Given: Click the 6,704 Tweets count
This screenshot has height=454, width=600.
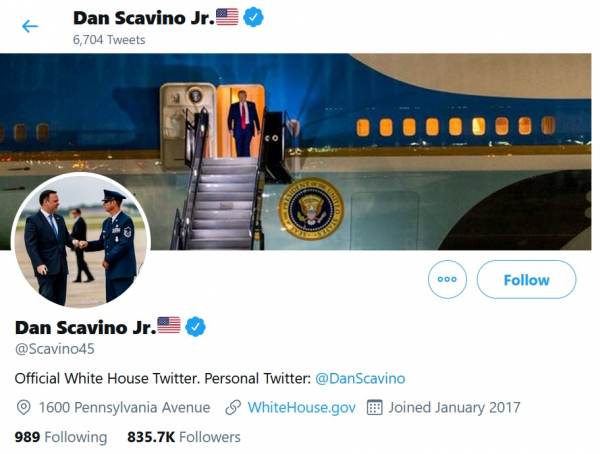Looking at the screenshot, I should 109,40.
